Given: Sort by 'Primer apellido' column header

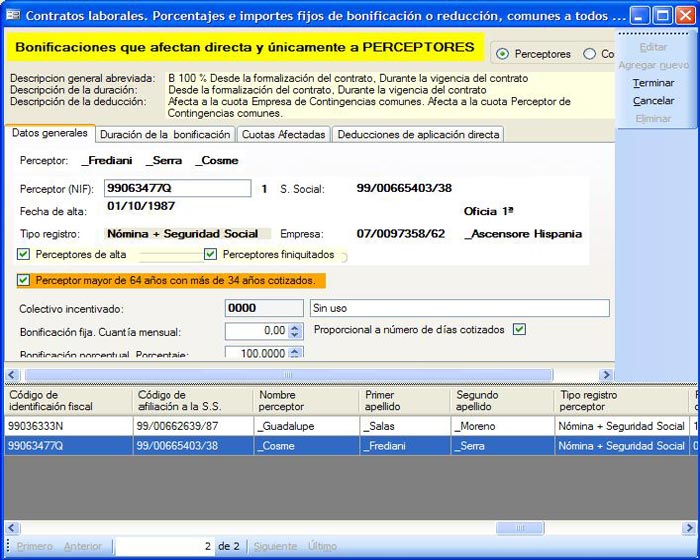Looking at the screenshot, I should tap(403, 401).
